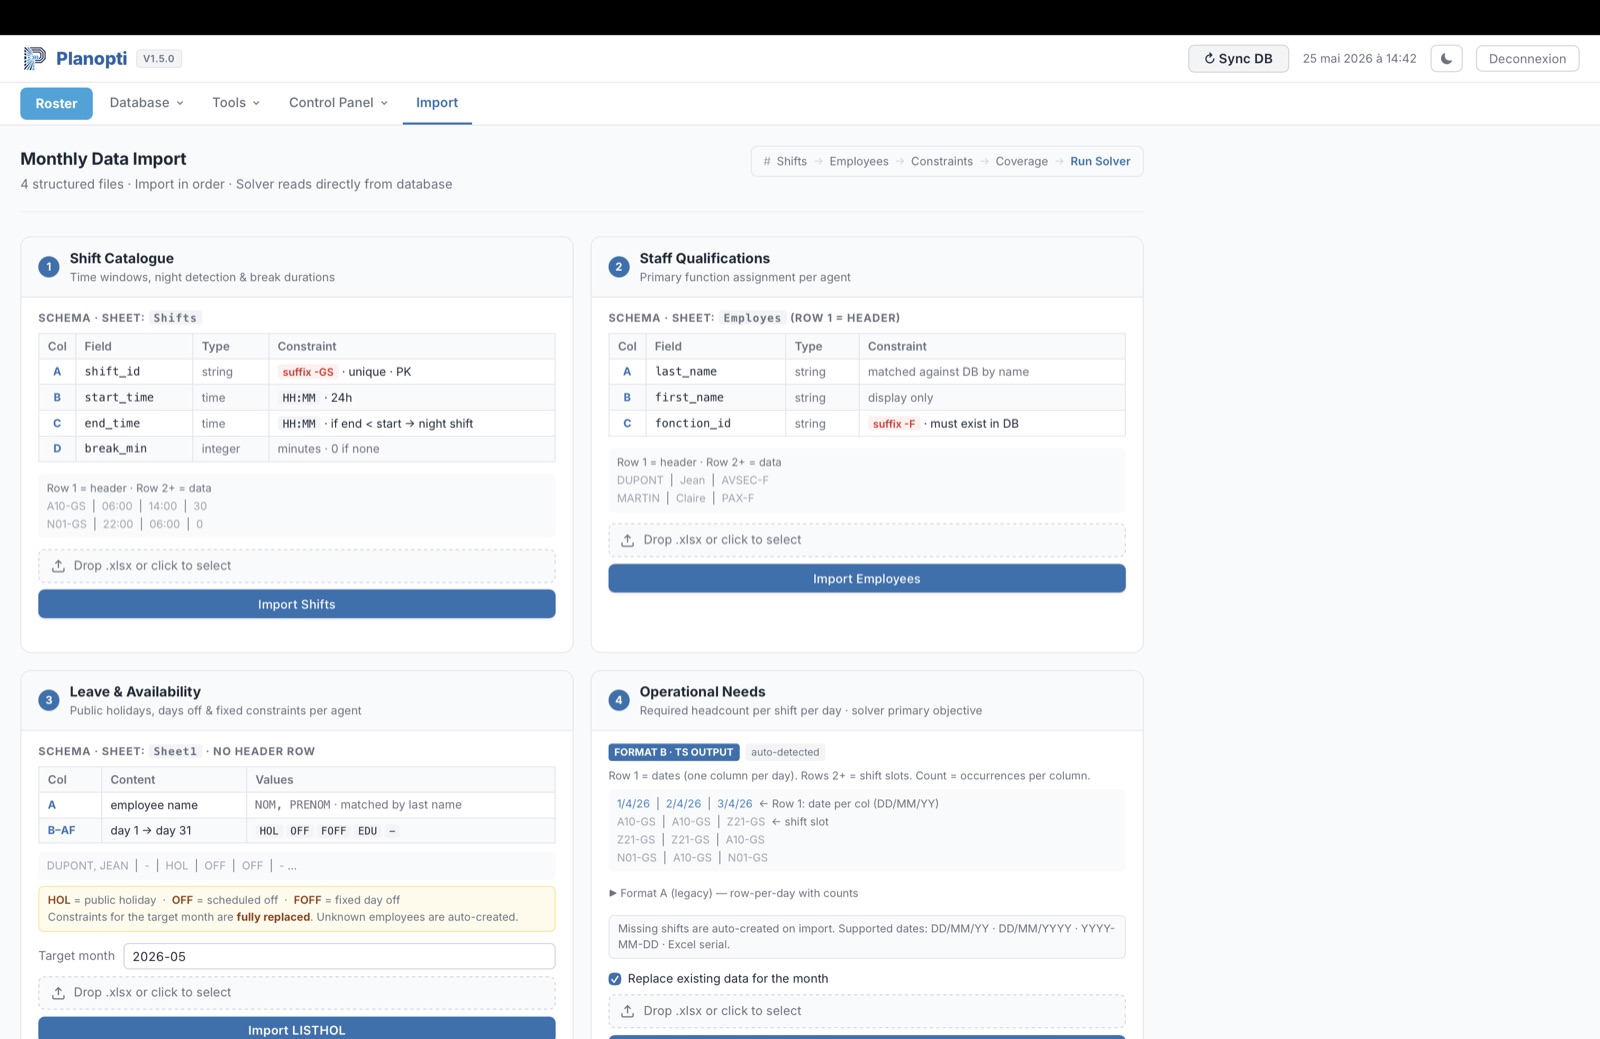Viewport: 1600px width, 1039px height.
Task: Open the Tools dropdown menu
Action: click(x=236, y=103)
